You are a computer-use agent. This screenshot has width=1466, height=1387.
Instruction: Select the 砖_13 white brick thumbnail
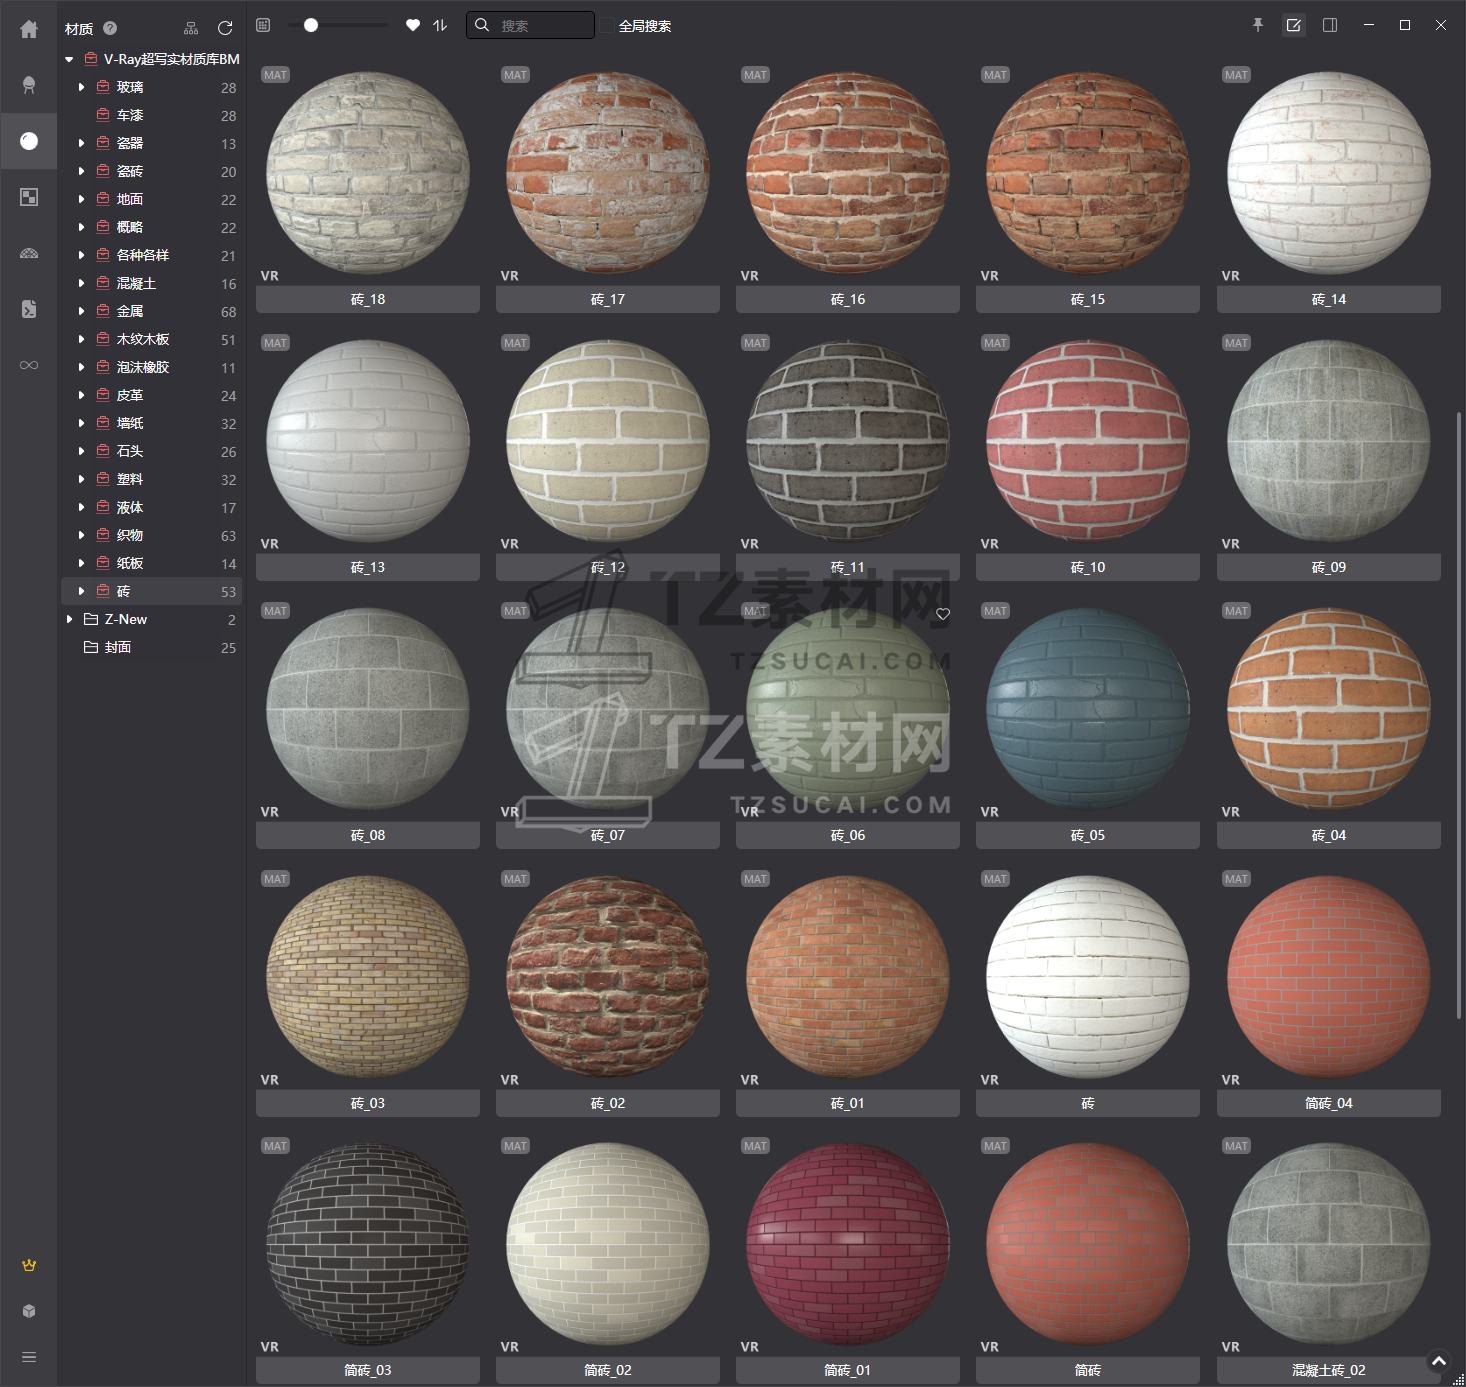[x=368, y=441]
